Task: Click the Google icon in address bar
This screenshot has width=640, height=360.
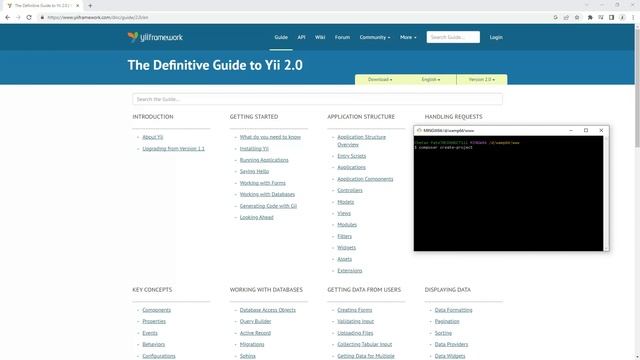Action: [x=556, y=18]
